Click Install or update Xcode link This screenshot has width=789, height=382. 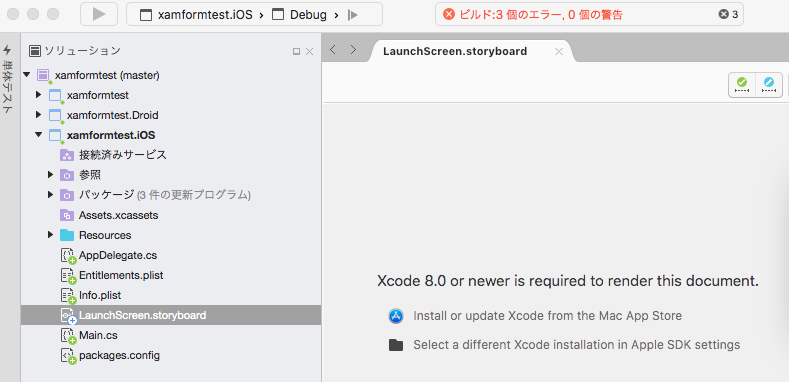coord(547,316)
